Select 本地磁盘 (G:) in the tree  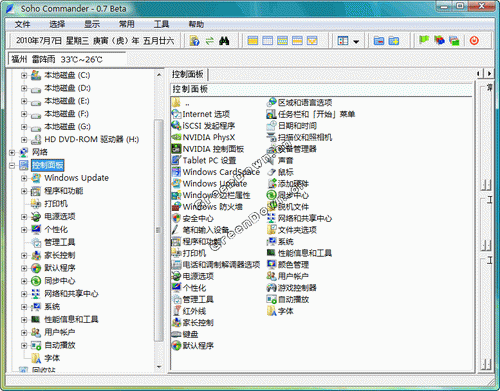pos(67,127)
